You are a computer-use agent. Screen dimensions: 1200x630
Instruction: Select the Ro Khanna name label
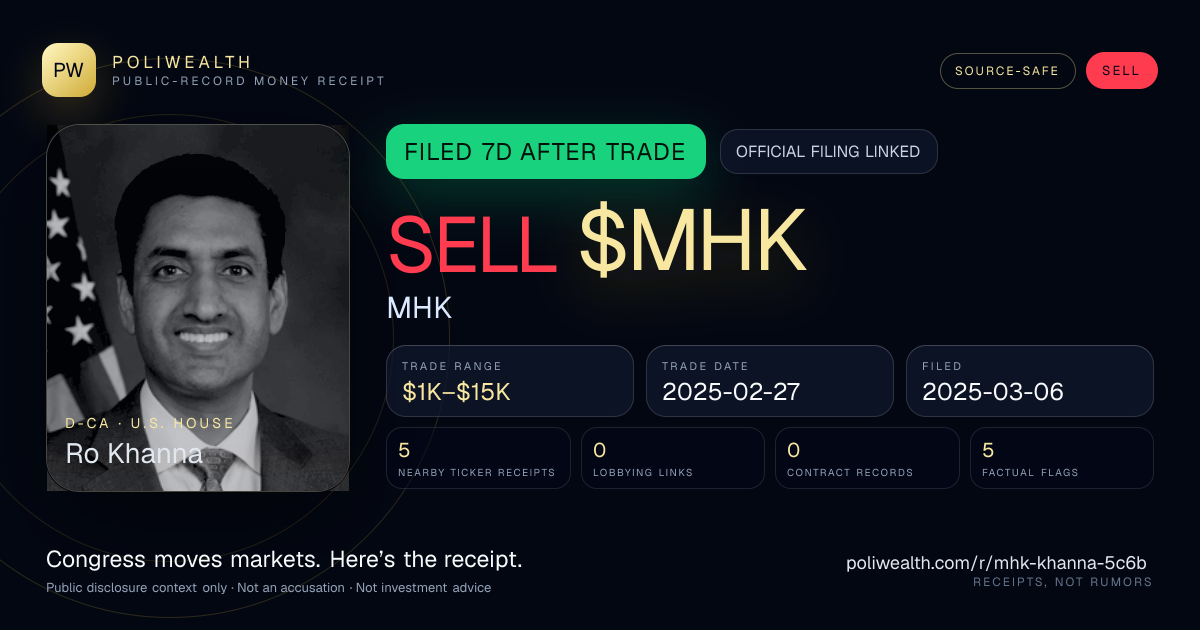134,454
